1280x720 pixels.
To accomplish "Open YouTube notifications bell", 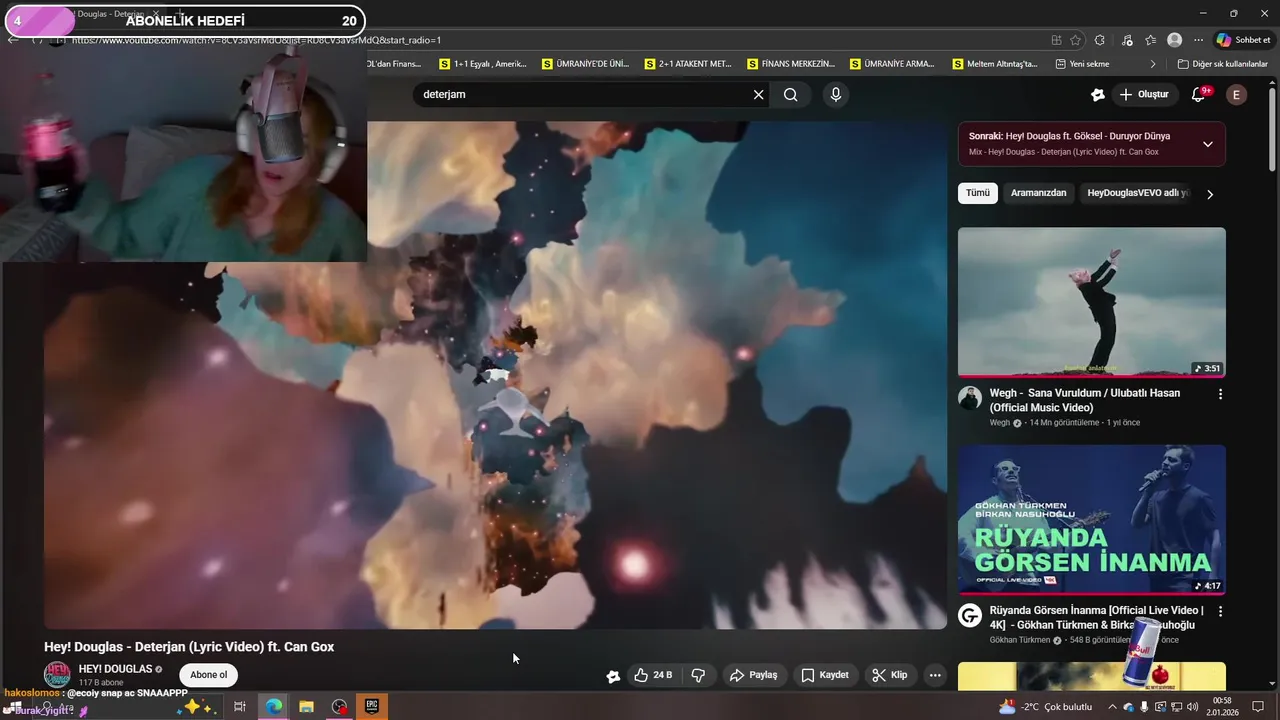I will 1199,94.
